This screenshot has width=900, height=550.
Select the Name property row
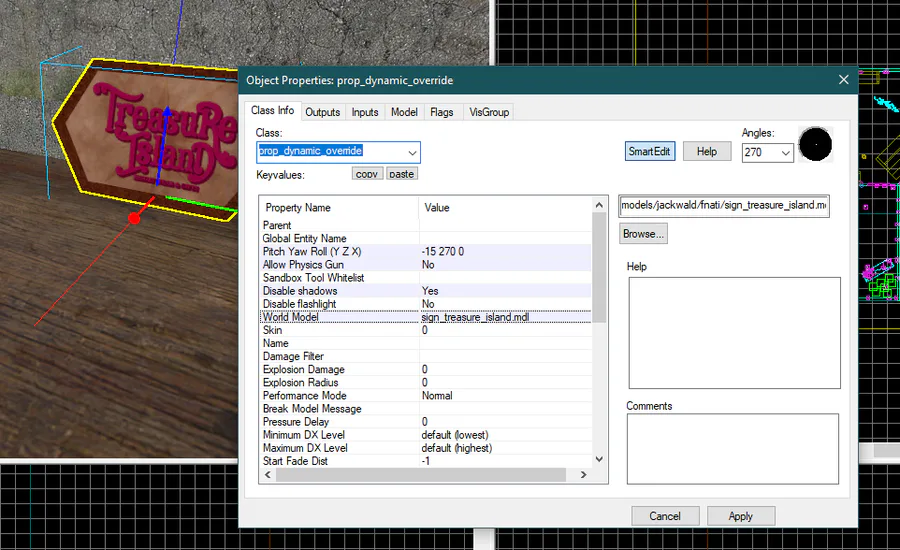point(425,343)
